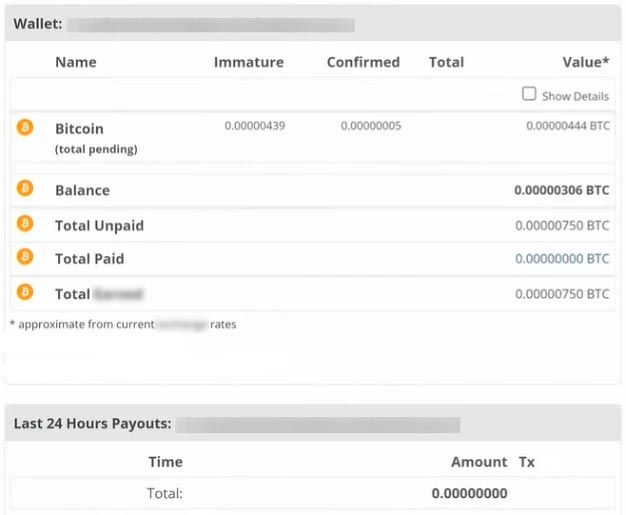Click the Bitcoin icon in the total pending row
Viewport: 626px width, 515px height.
(25, 128)
